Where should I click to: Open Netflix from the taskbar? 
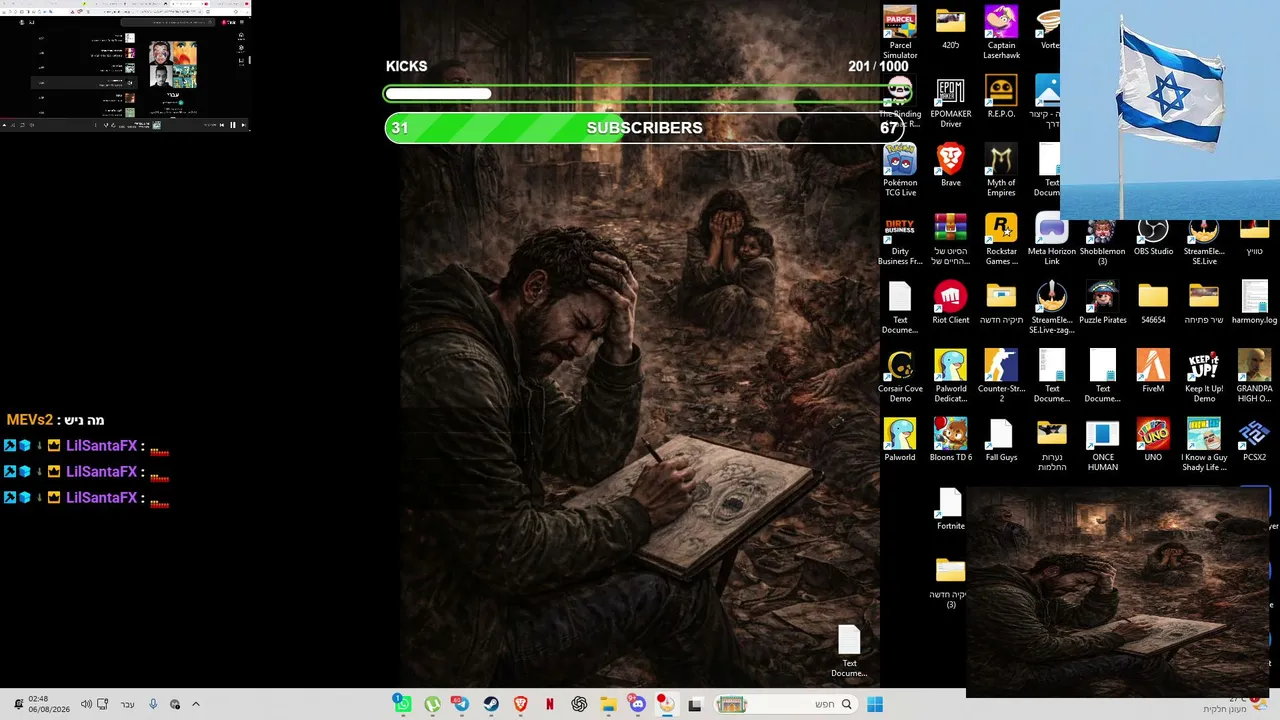tap(549, 704)
